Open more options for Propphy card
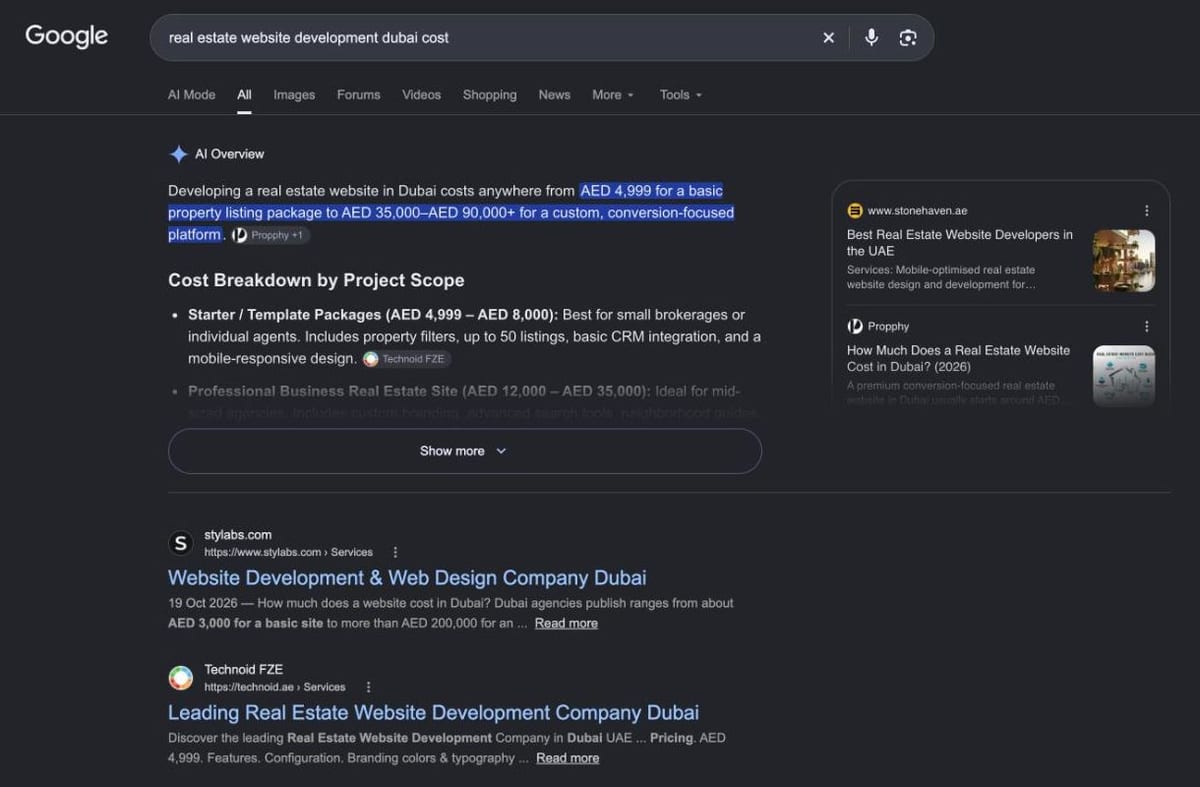 1146,326
